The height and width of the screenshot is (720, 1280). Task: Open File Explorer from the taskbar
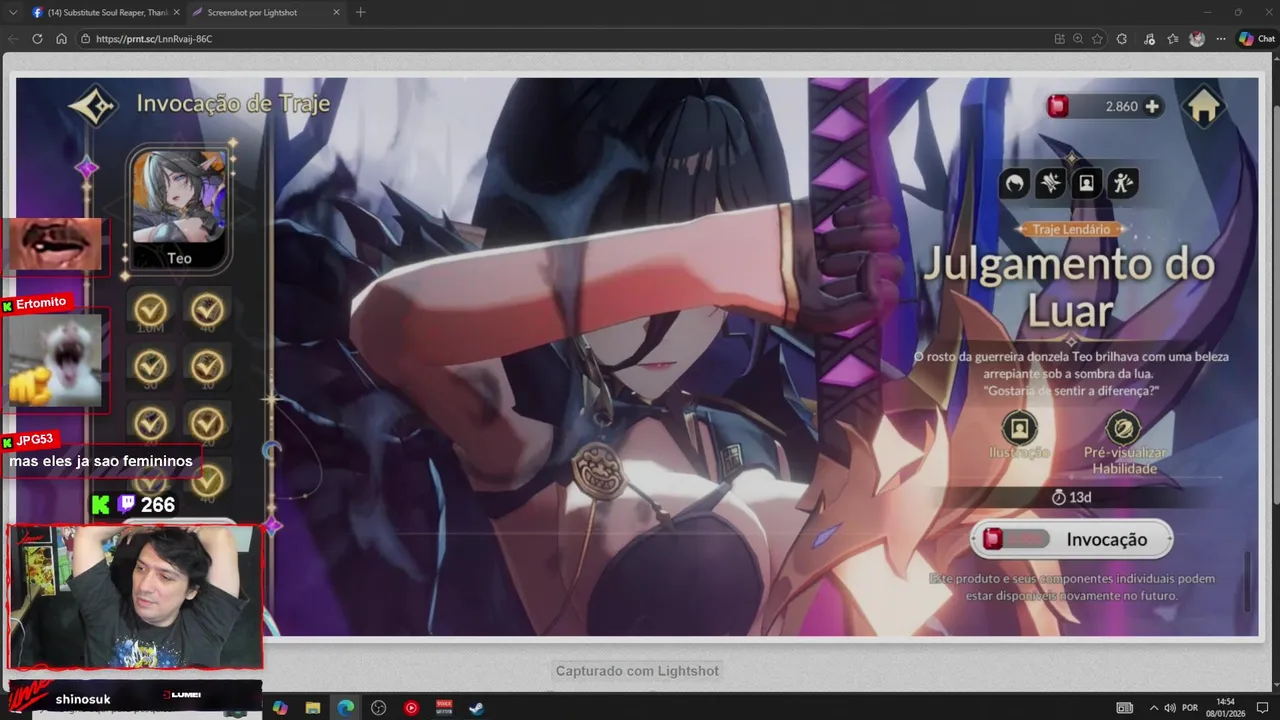tap(313, 708)
